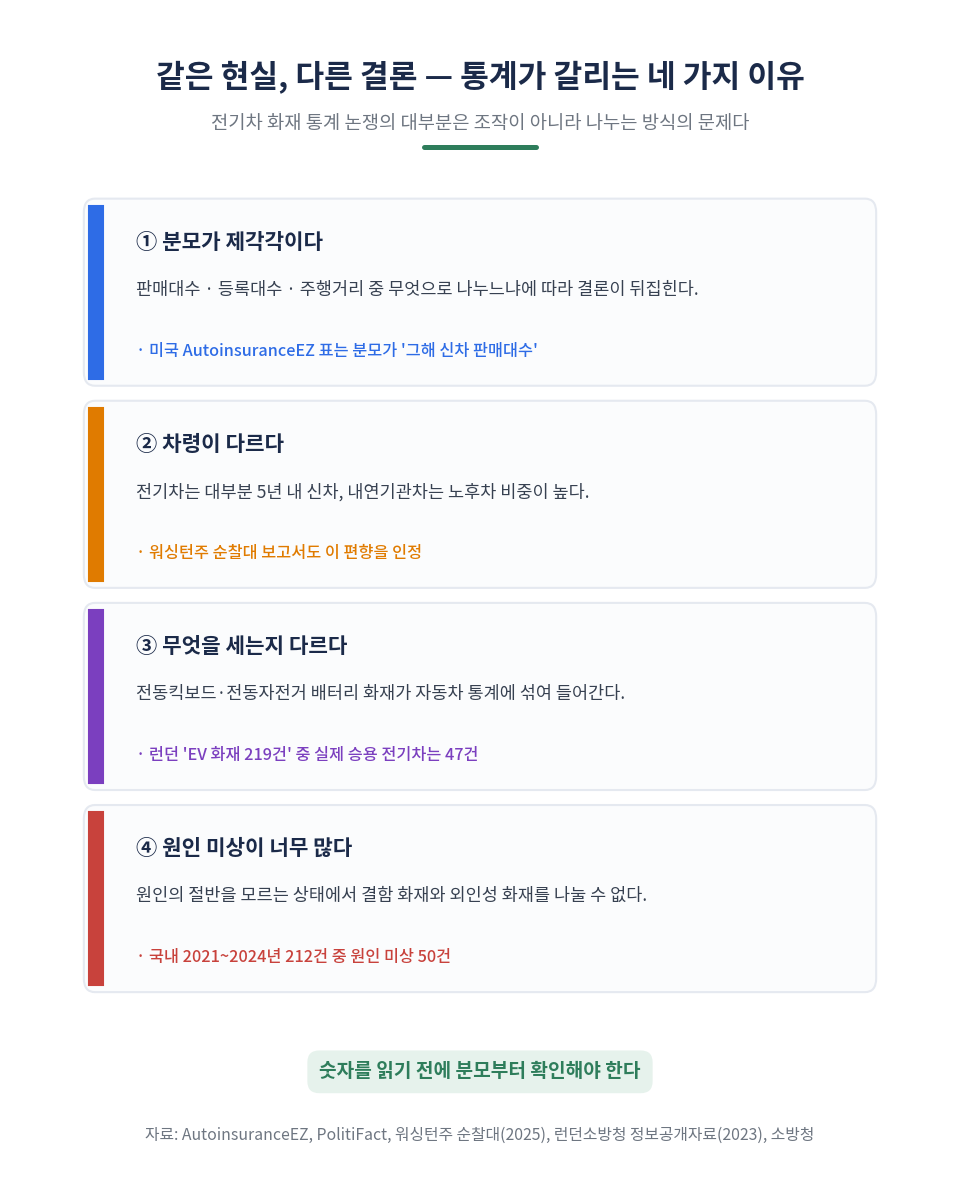The width and height of the screenshot is (959, 1185).
Task: Click the heading '③ 무엇을 세는지 다르다'
Action: coord(241,645)
